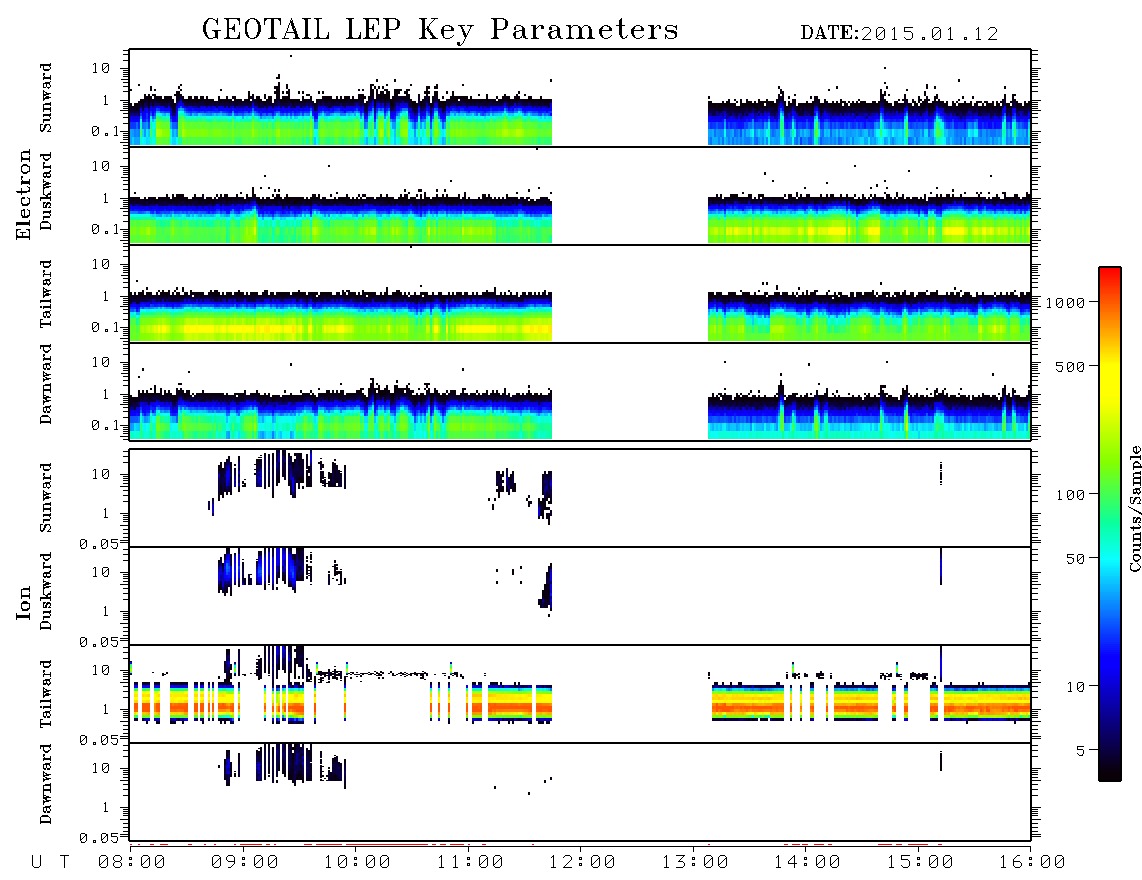Click the '1000' colorbar tick value
Viewport: 1142px width, 880px height.
(x=1066, y=303)
